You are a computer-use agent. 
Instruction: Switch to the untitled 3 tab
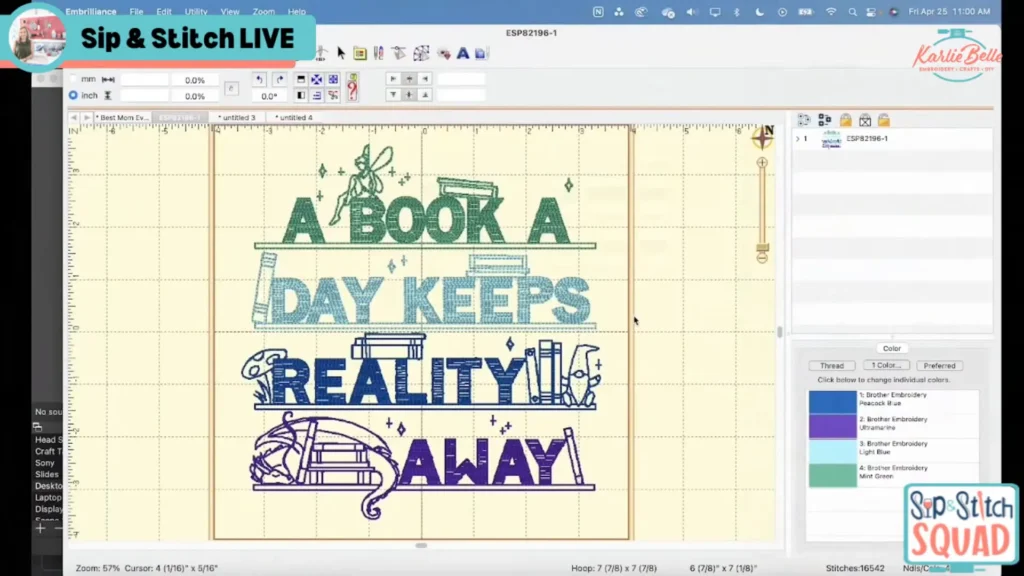[238, 118]
